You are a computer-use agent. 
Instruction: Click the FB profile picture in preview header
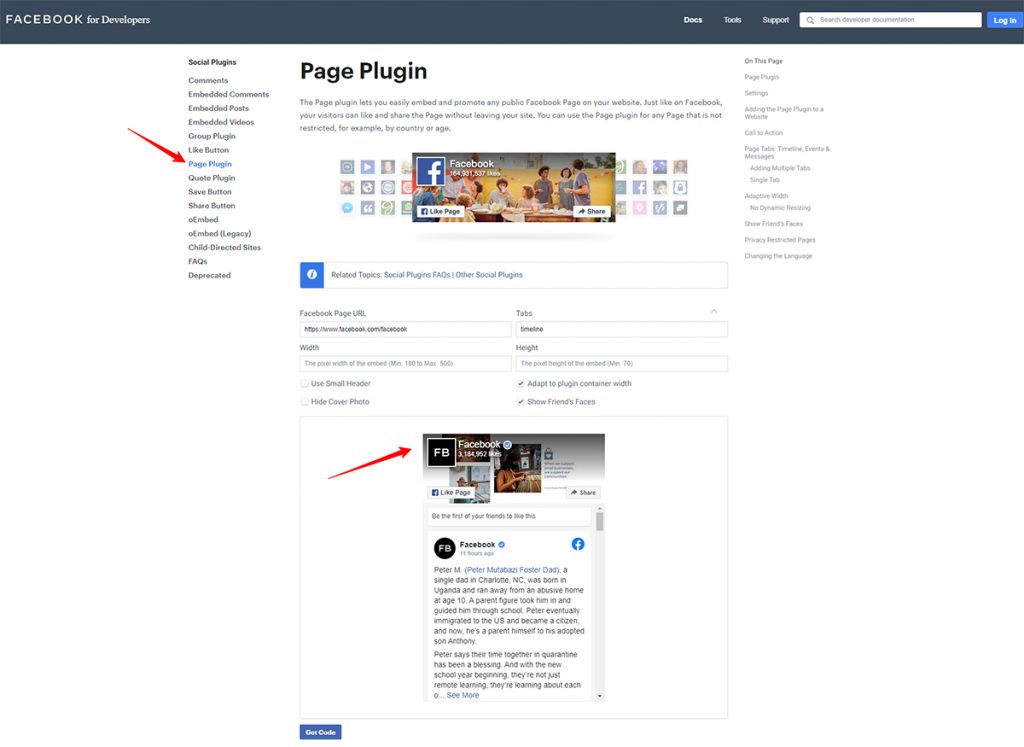click(x=442, y=453)
